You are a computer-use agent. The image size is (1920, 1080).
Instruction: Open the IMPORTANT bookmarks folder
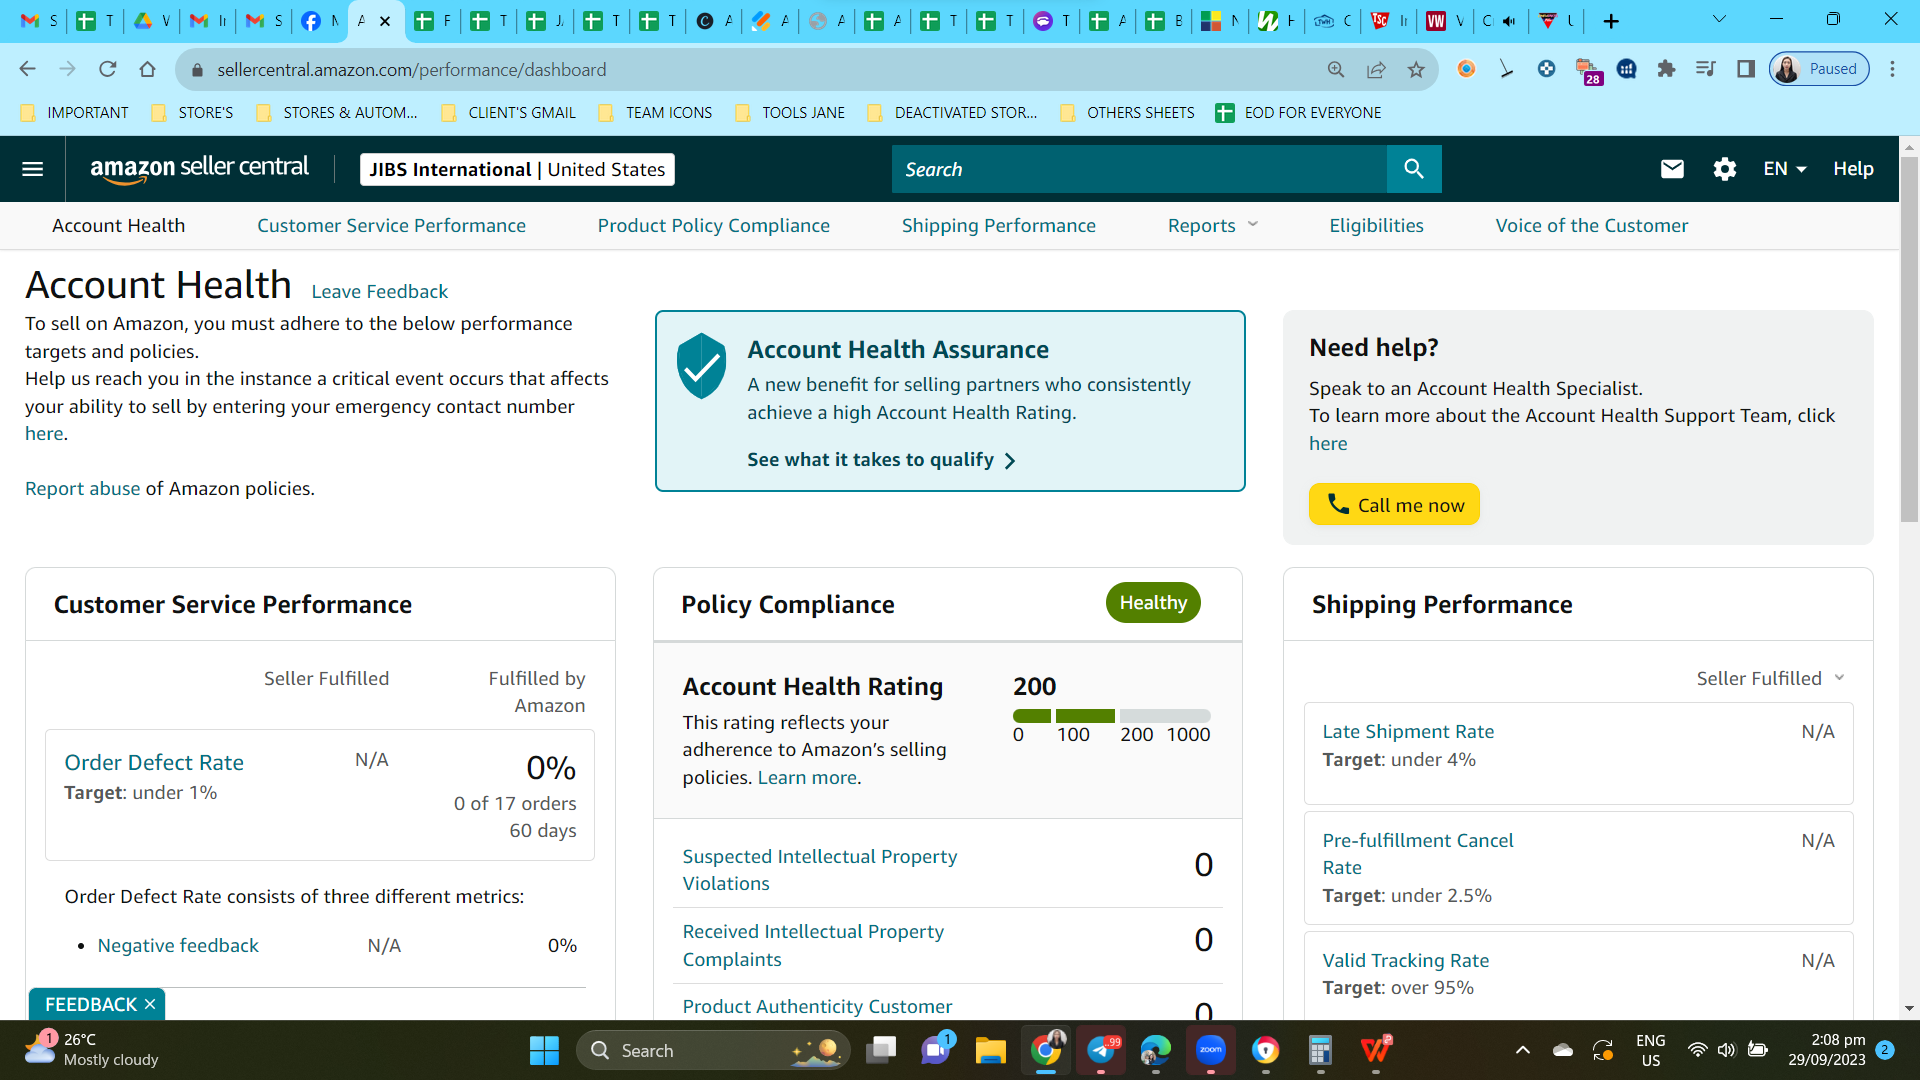(75, 113)
